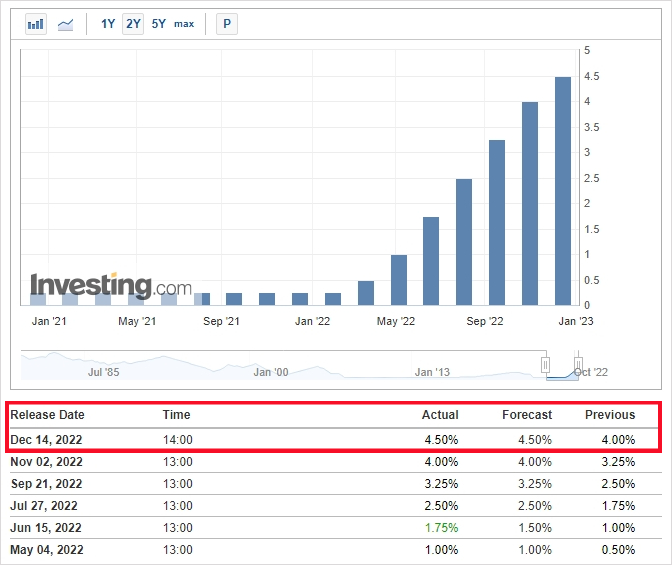Click the Actual column header

pos(440,415)
